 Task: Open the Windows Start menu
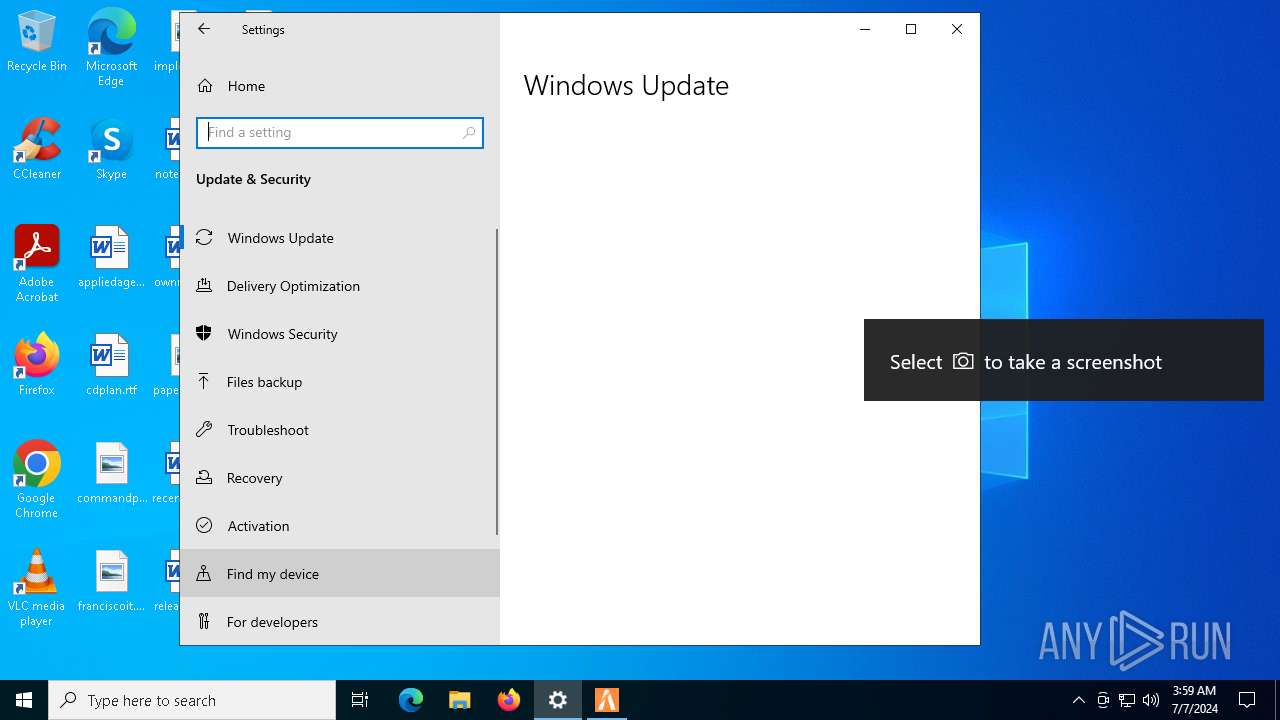(24, 700)
